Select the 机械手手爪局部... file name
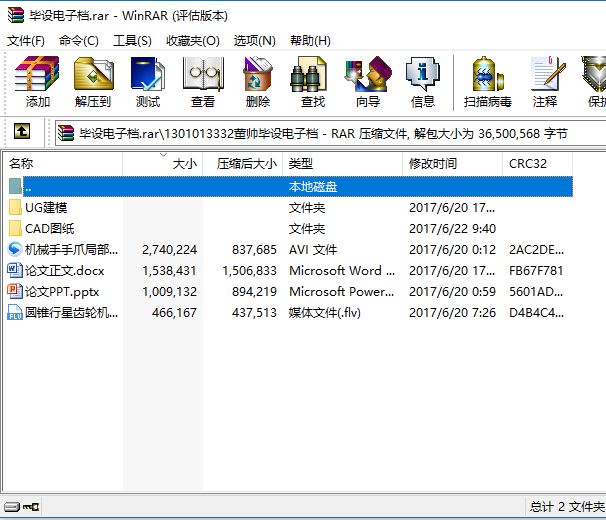 pyautogui.click(x=71, y=249)
